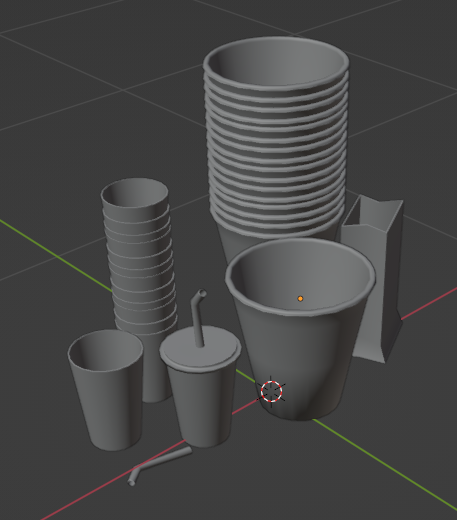Viewport: 457px width, 520px height.
Task: Select the bent straw in the lidded cup
Action: 198,318
